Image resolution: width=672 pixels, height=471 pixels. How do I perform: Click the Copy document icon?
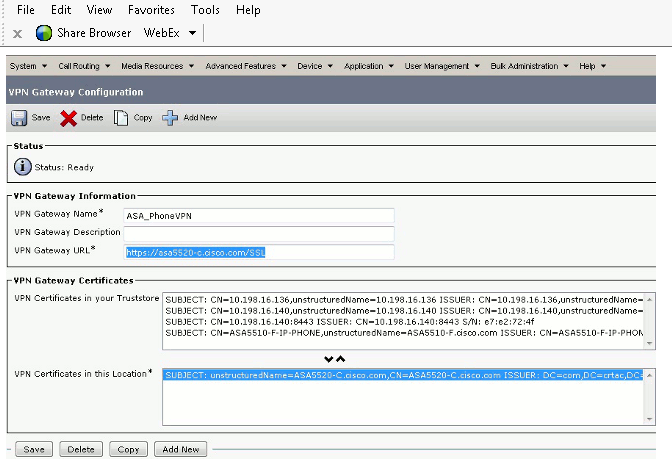click(x=121, y=118)
